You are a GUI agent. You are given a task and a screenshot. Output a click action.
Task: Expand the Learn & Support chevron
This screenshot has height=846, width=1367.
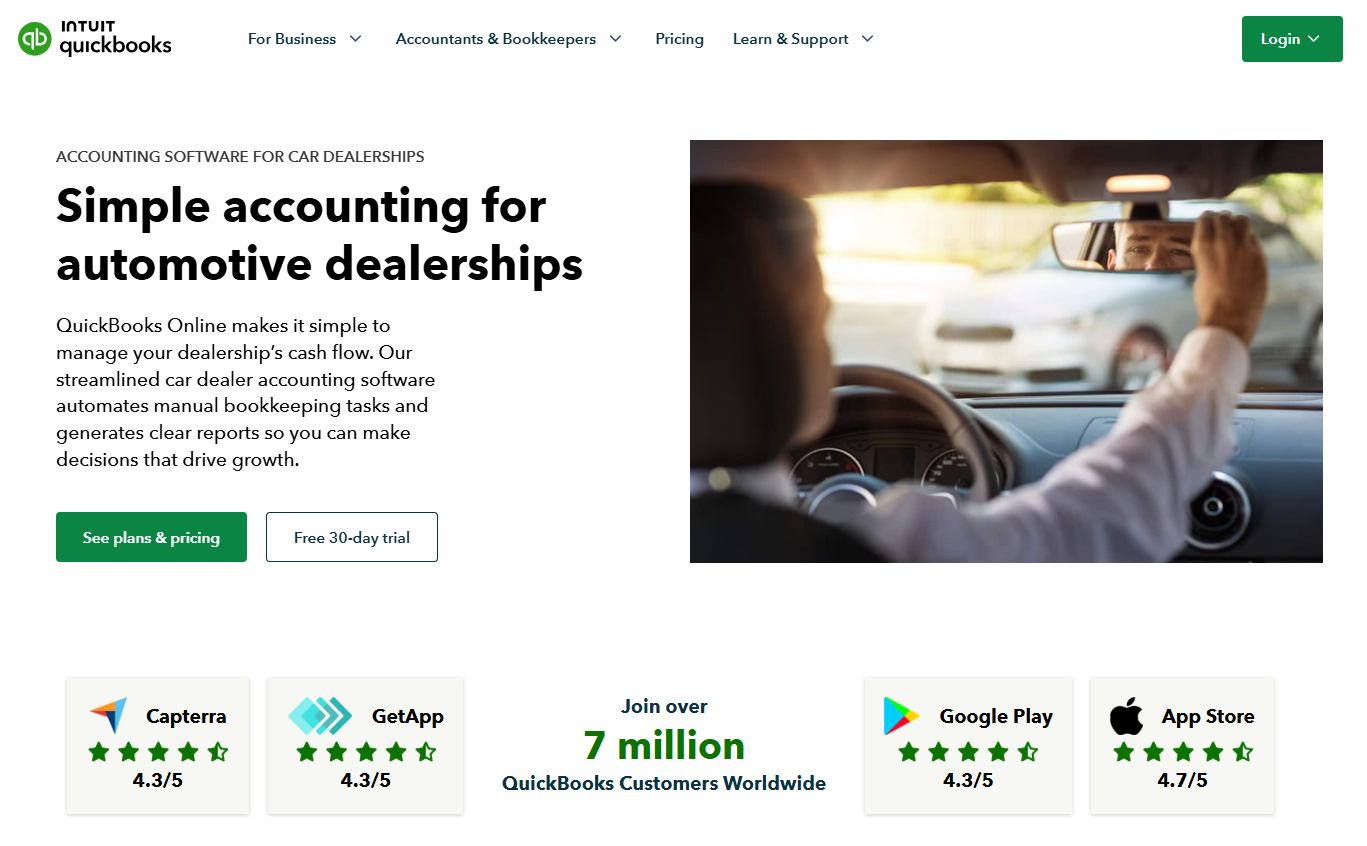click(867, 39)
